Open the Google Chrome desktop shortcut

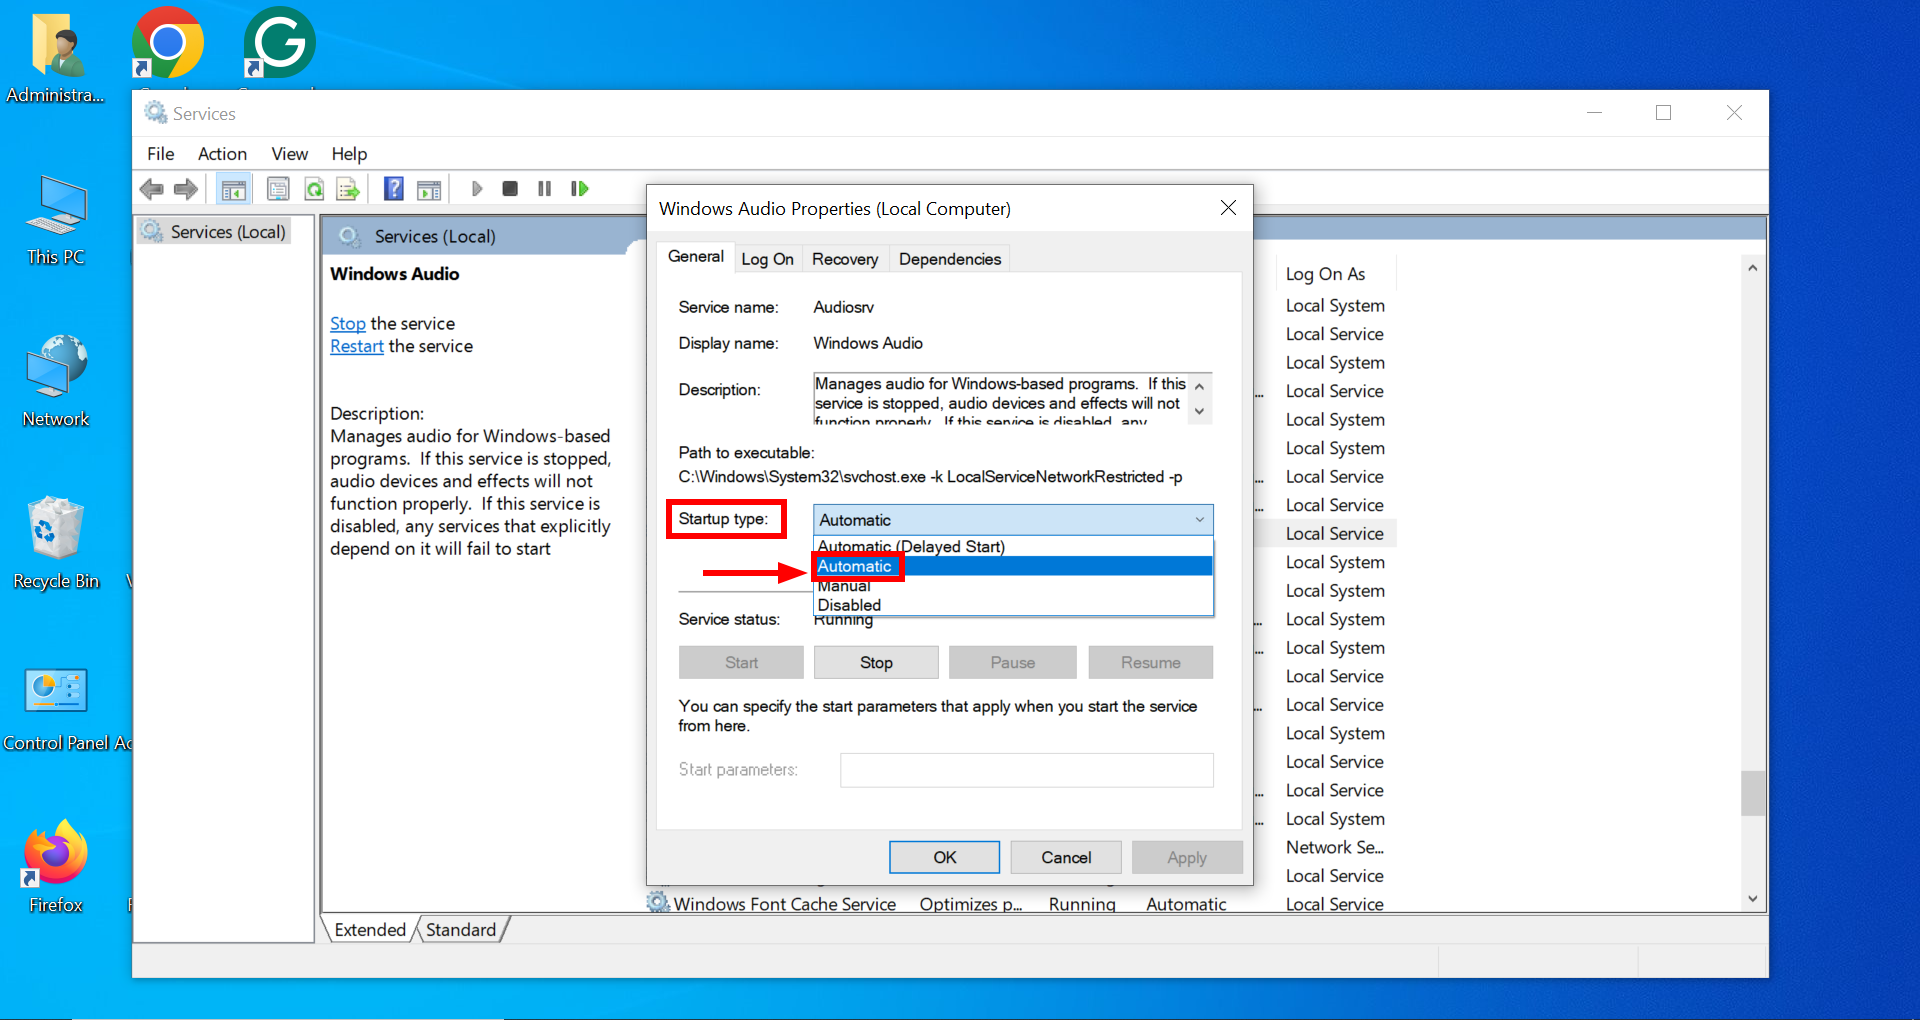pyautogui.click(x=168, y=44)
